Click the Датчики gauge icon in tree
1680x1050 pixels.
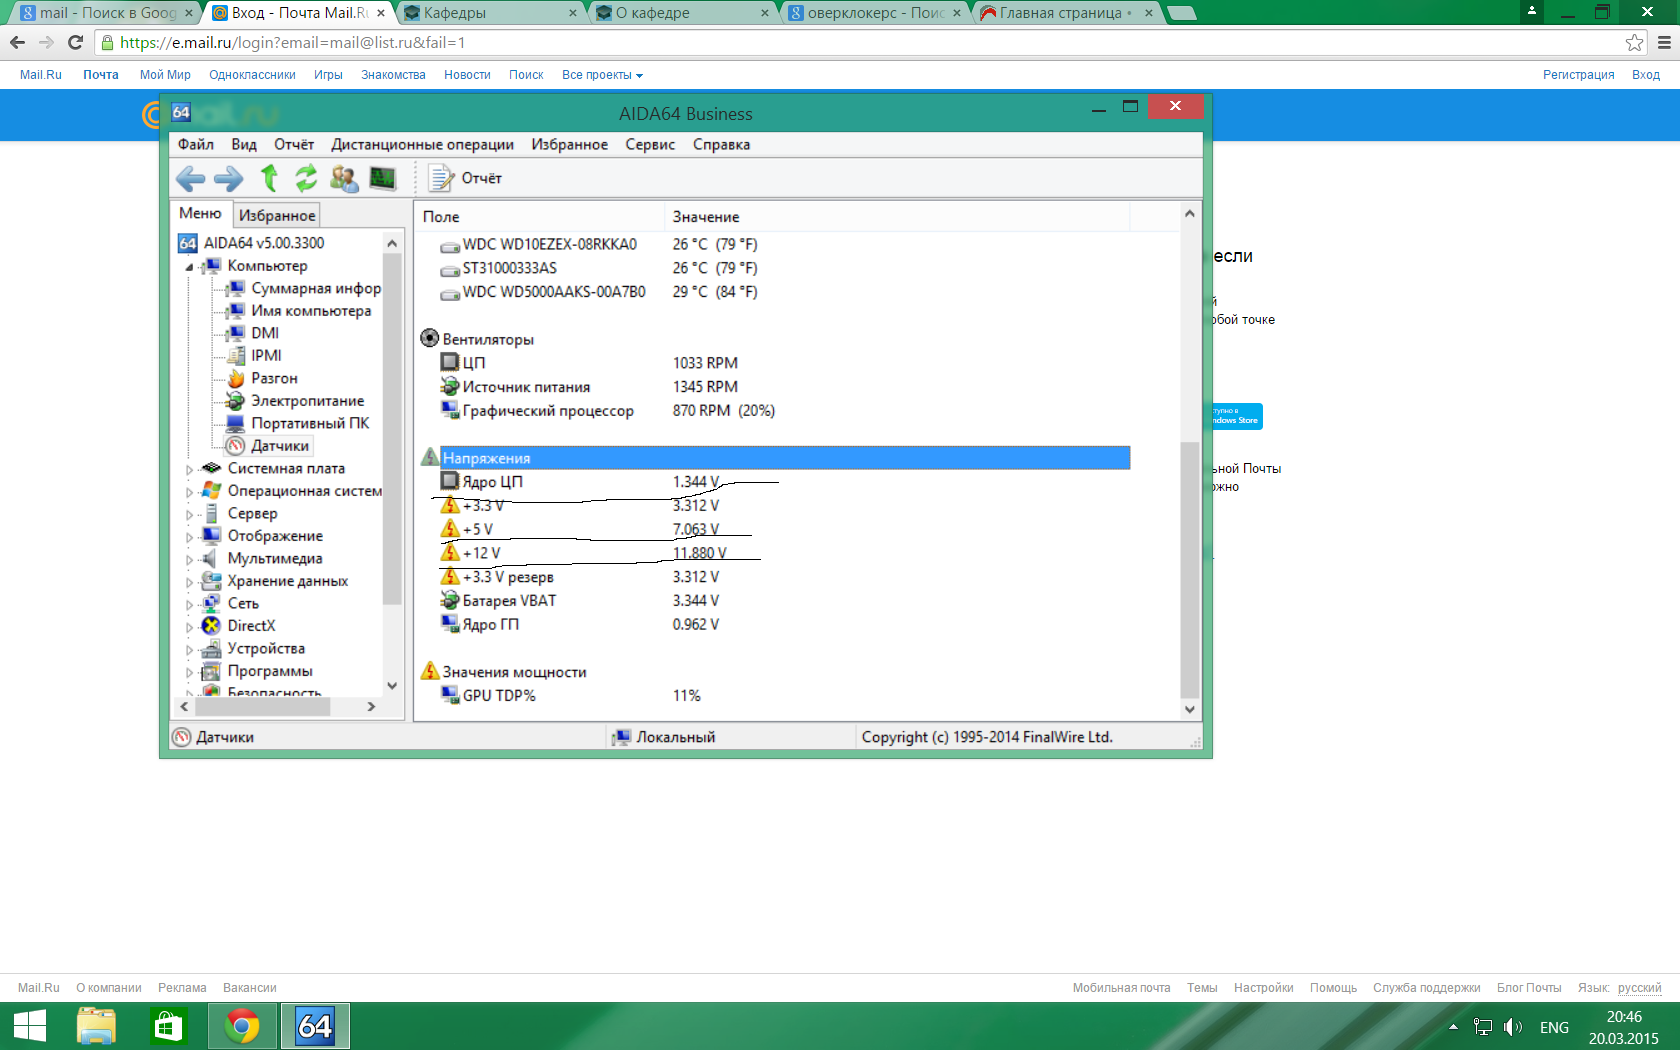(x=236, y=446)
